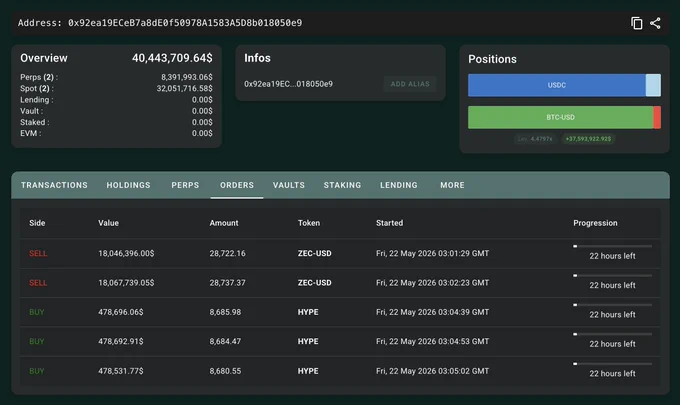Open the STAKING tab
Image resolution: width=680 pixels, height=405 pixels.
[x=342, y=185]
